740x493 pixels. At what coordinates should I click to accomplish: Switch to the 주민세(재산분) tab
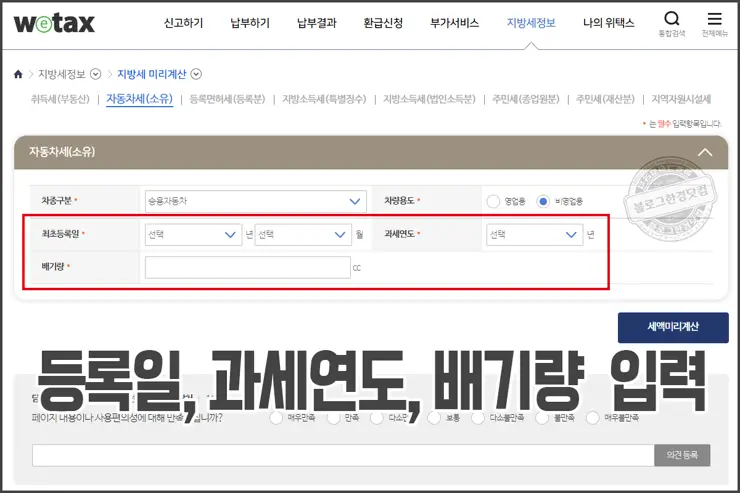pos(605,99)
